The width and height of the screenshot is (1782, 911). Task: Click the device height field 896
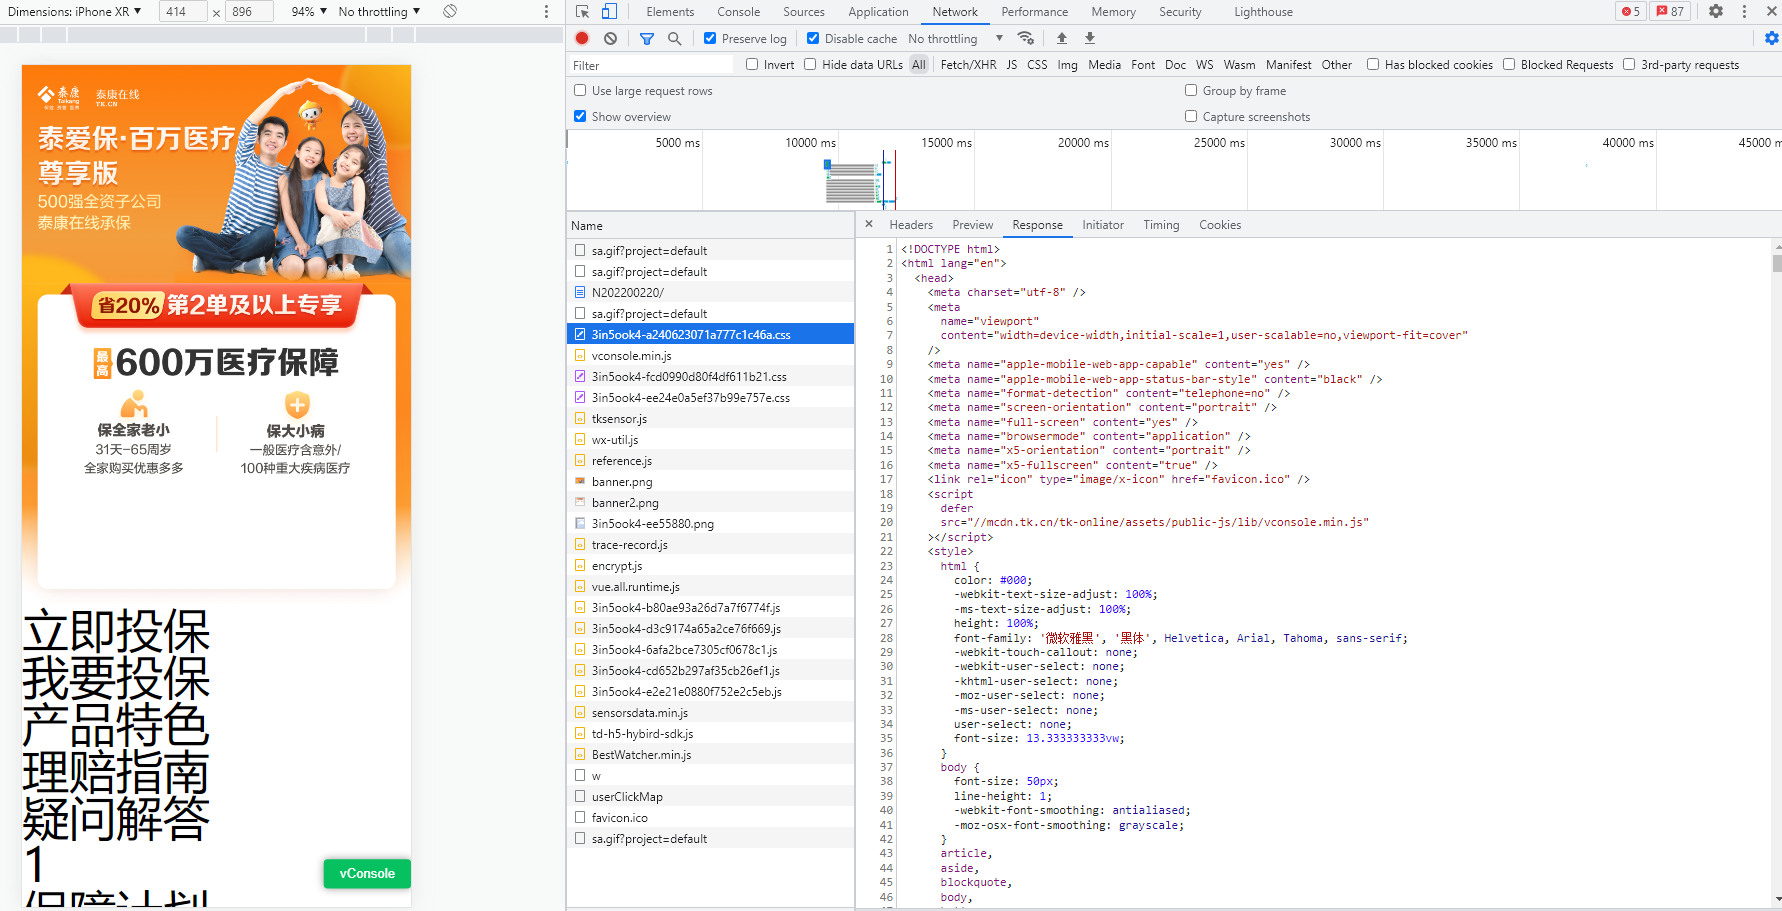click(249, 11)
